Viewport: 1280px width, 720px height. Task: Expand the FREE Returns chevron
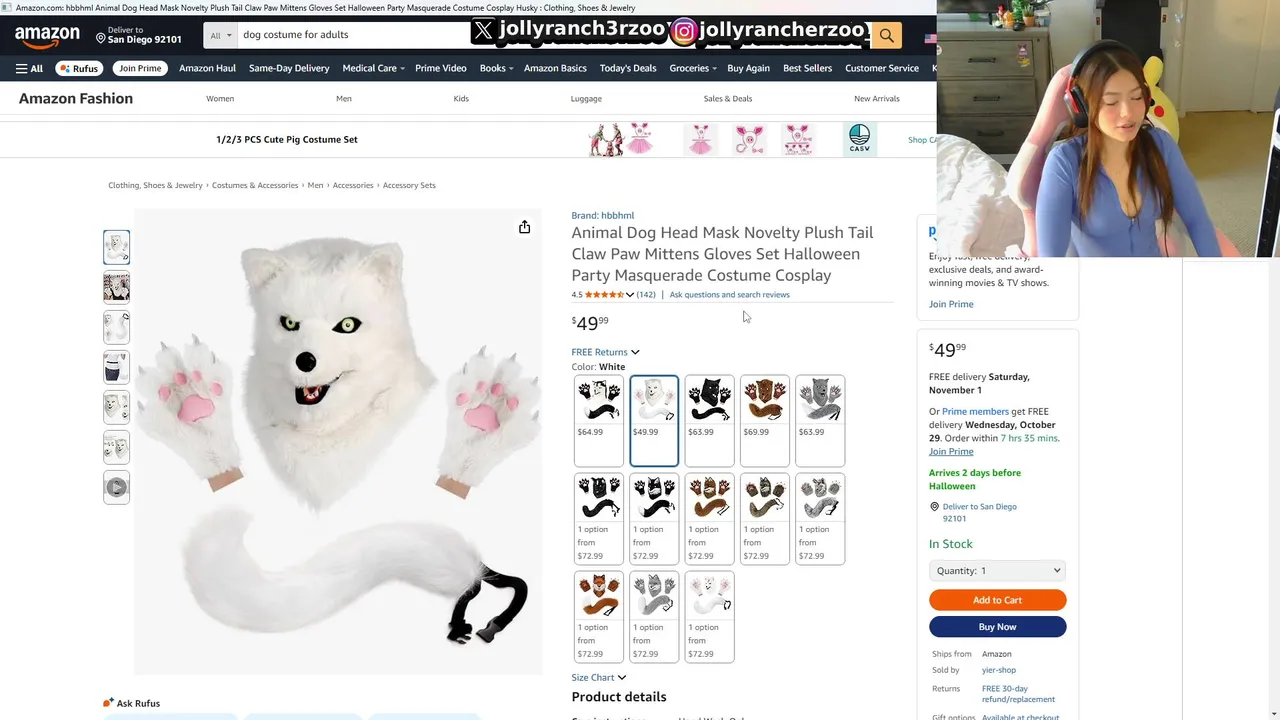635,352
